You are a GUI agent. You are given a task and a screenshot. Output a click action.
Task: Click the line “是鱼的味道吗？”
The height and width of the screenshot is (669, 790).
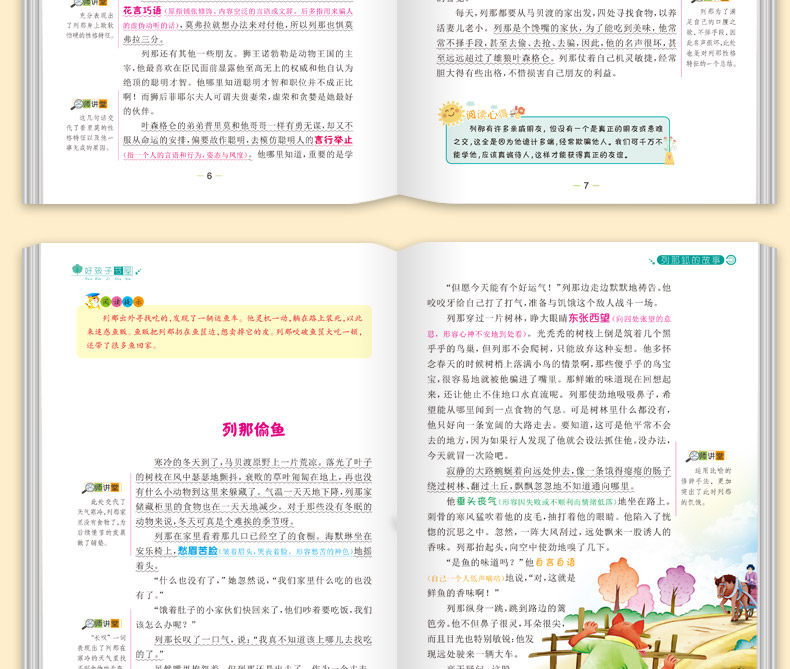[x=510, y=562]
